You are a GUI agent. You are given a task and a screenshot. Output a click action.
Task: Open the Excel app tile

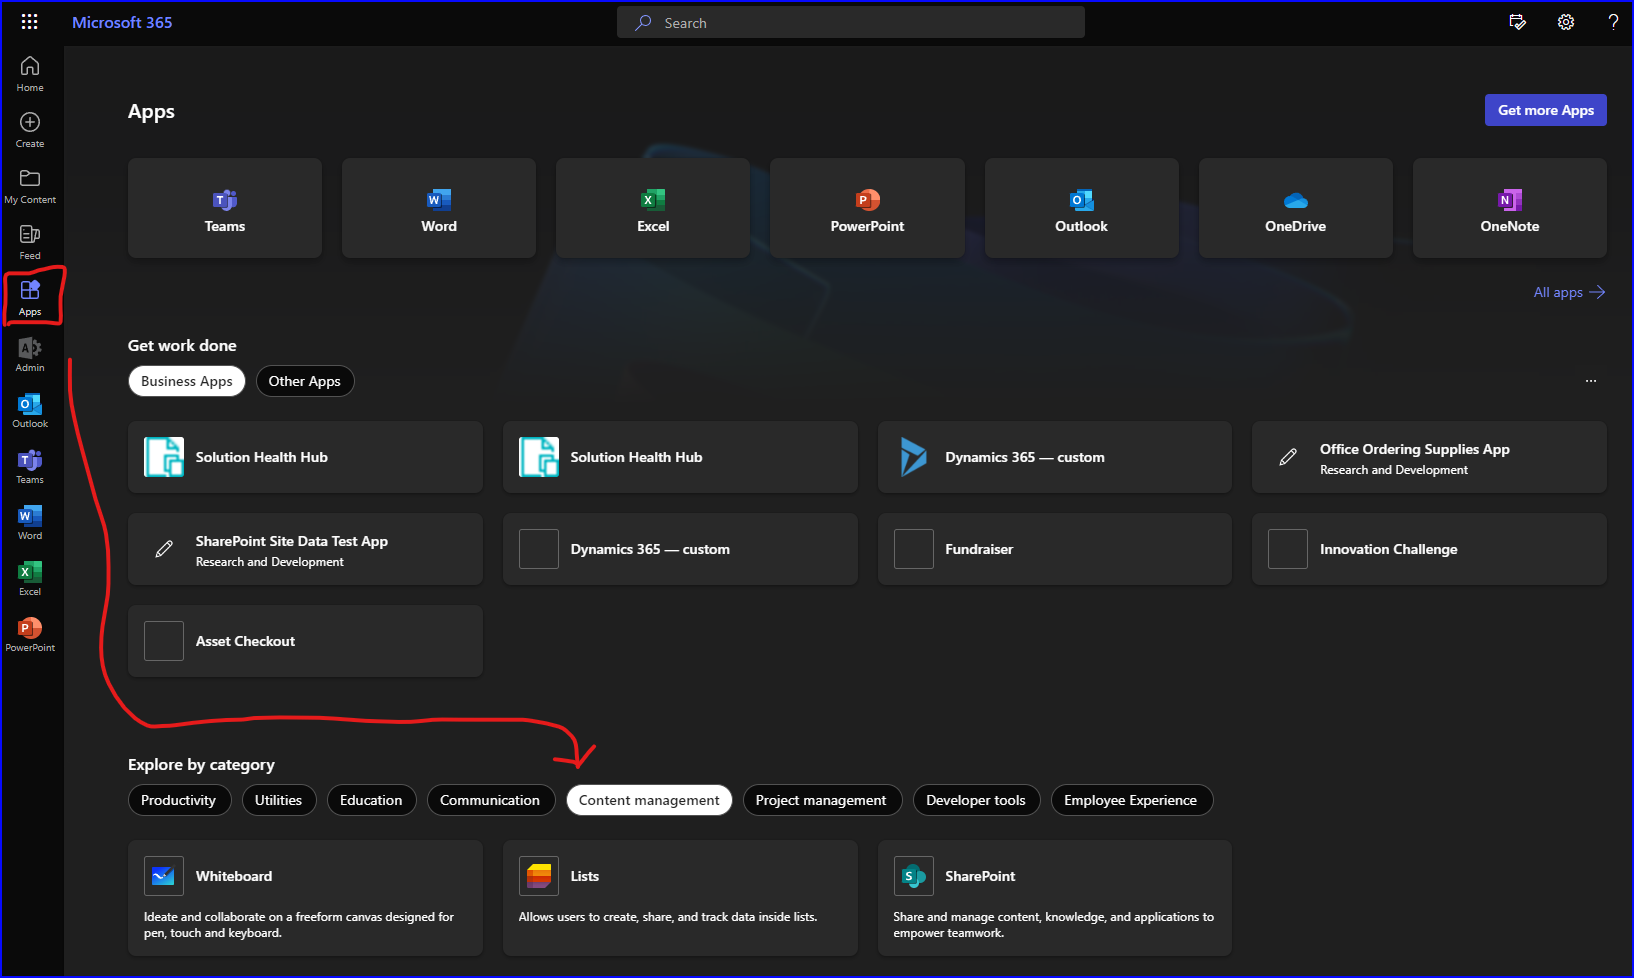(x=653, y=208)
